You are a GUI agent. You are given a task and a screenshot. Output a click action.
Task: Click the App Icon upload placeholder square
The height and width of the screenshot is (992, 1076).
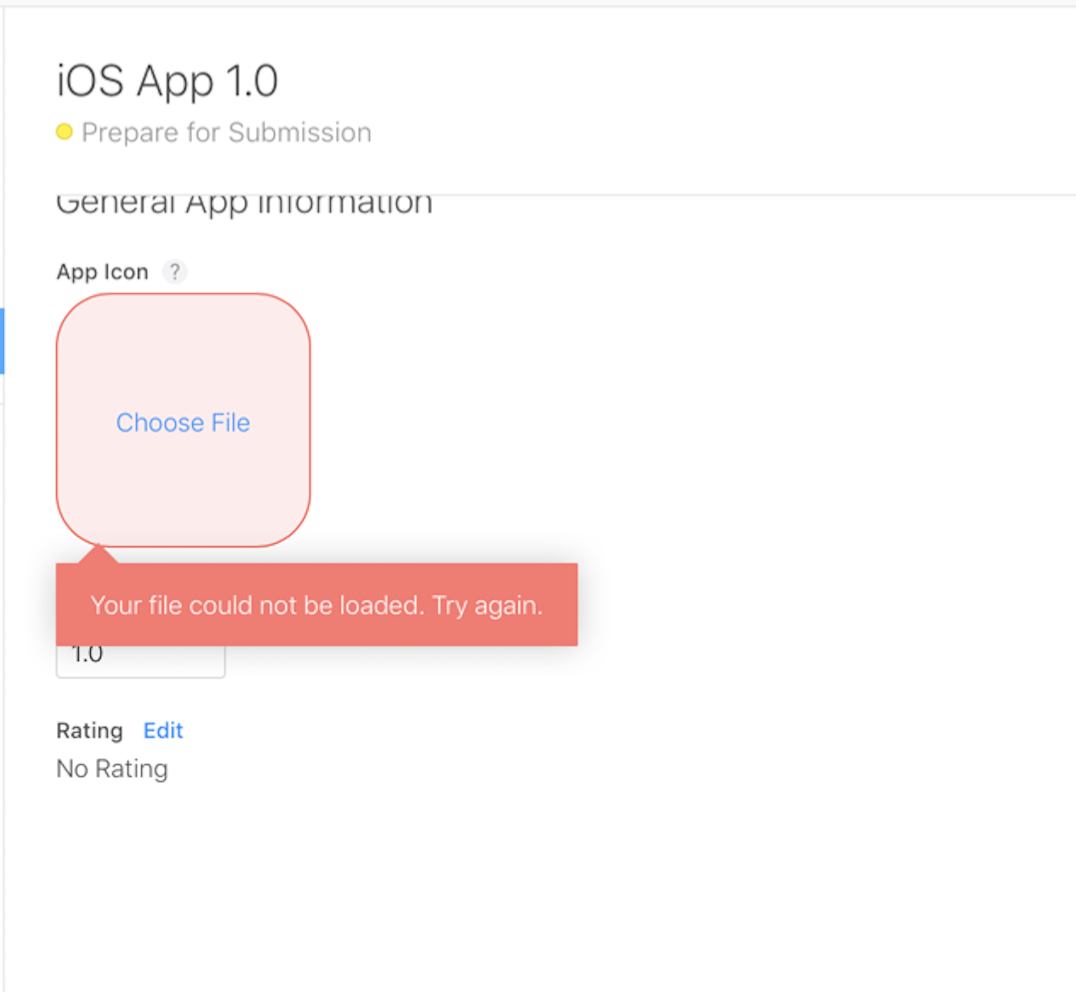click(183, 420)
